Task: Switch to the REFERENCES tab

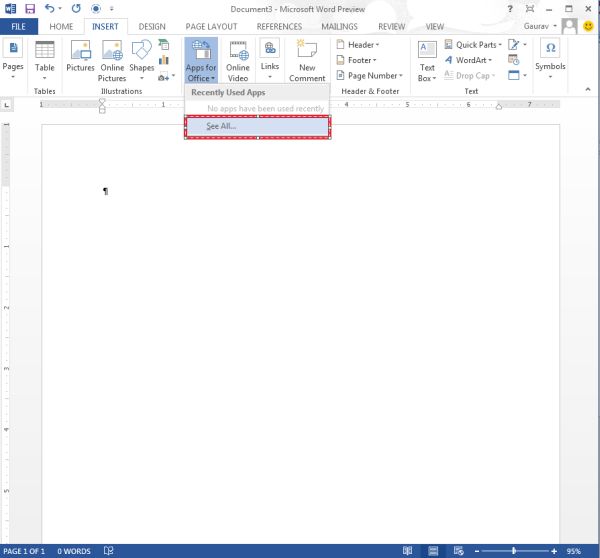Action: [279, 26]
